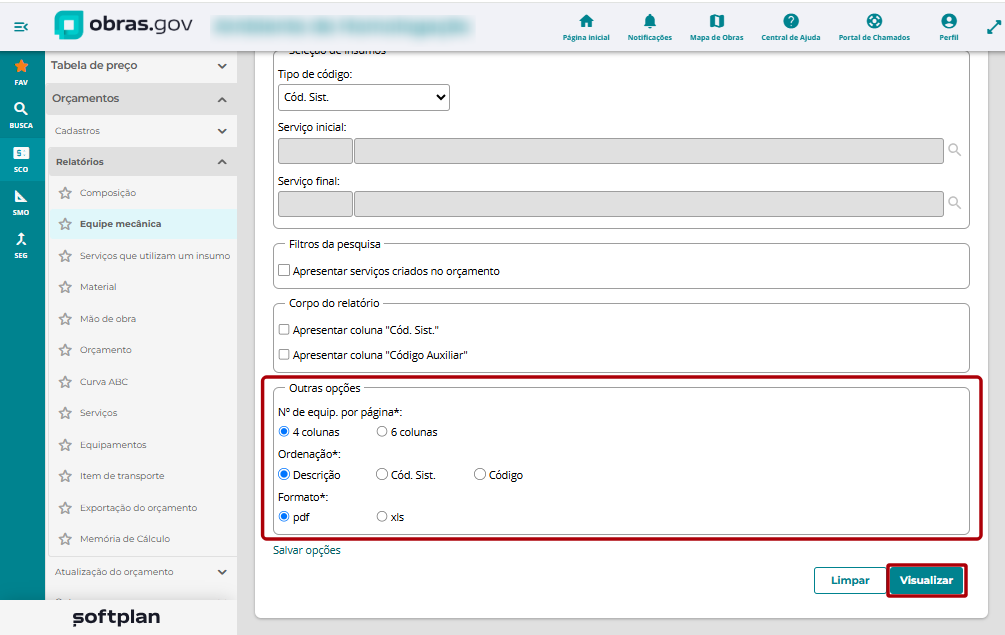This screenshot has width=1005, height=635.
Task: Favorite the Equipe mecânica report star
Action: pos(65,224)
